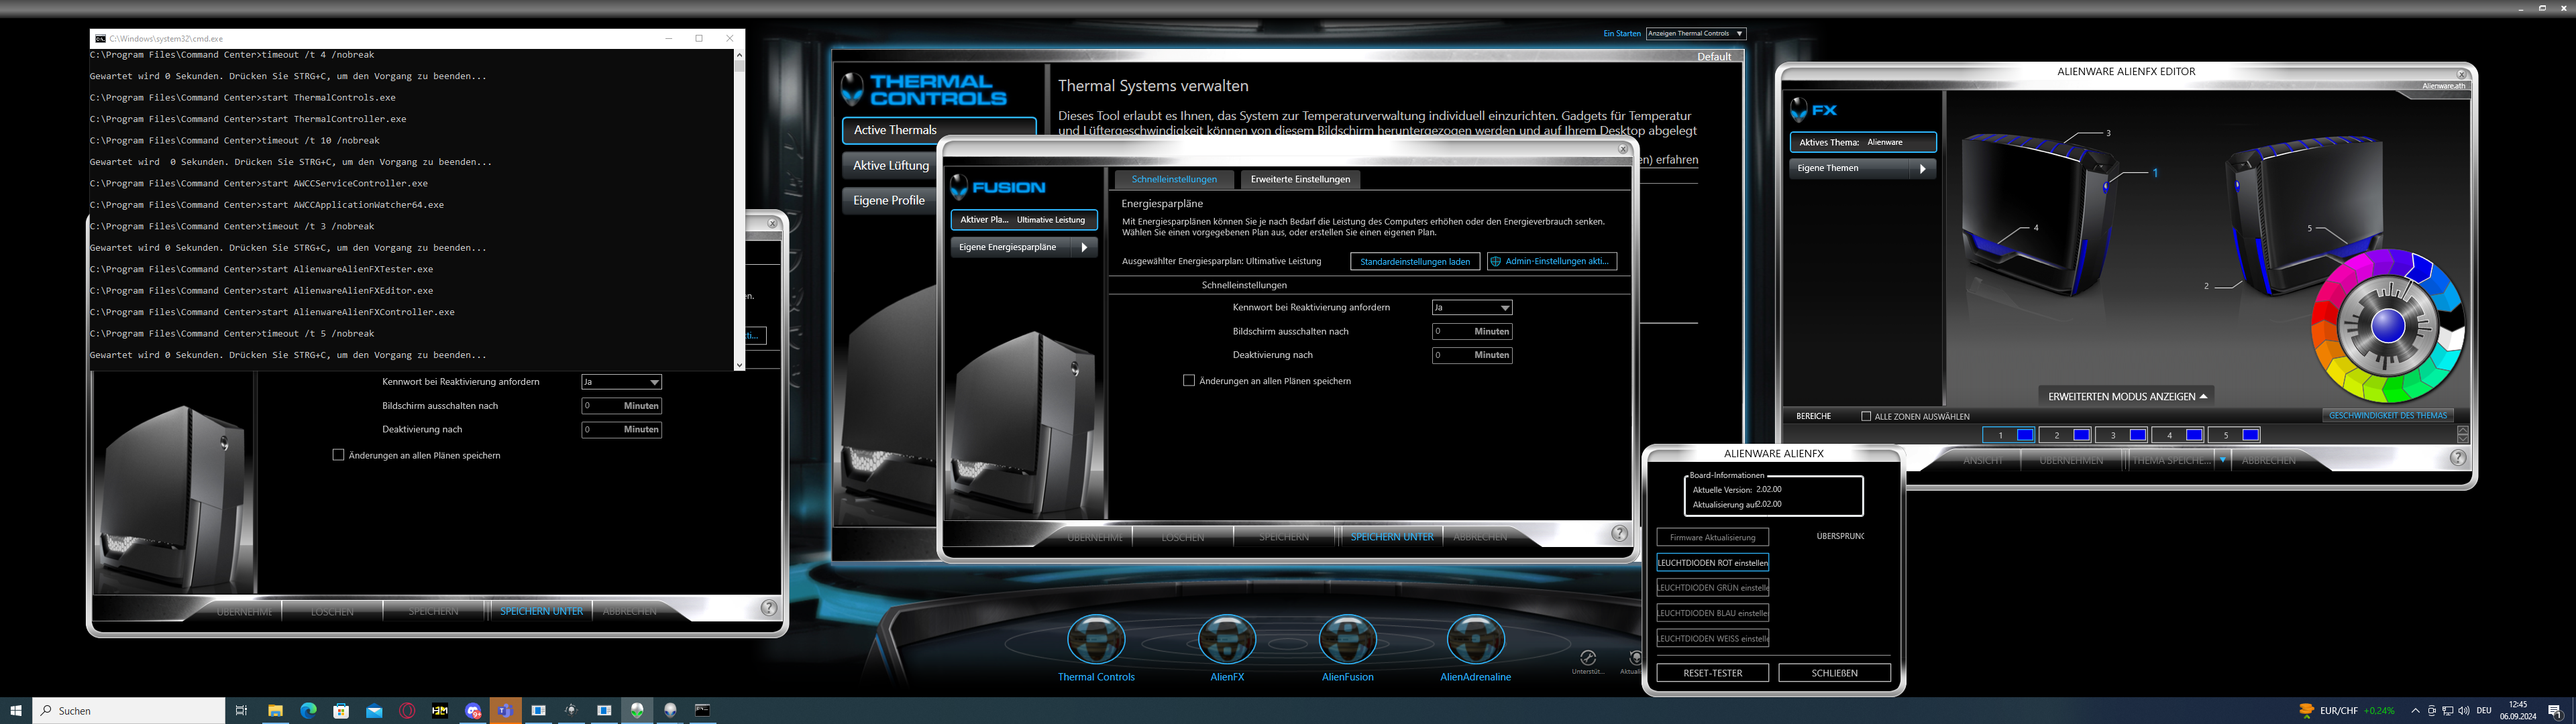This screenshot has height=724, width=2576.
Task: Click Bildschirm ausschalten nach field in front Fusion
Action: pyautogui.click(x=1472, y=331)
